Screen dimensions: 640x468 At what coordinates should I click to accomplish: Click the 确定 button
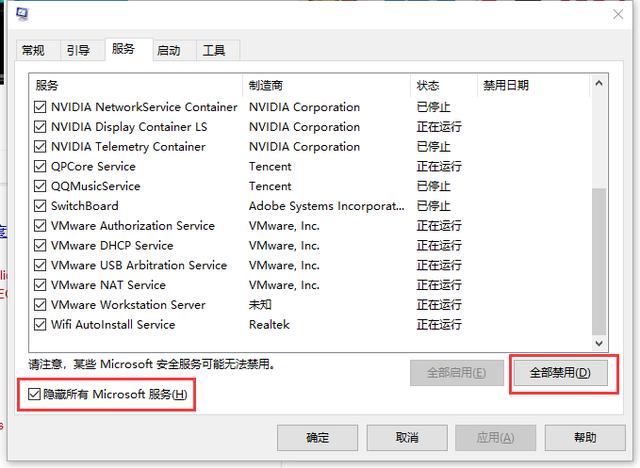(318, 437)
